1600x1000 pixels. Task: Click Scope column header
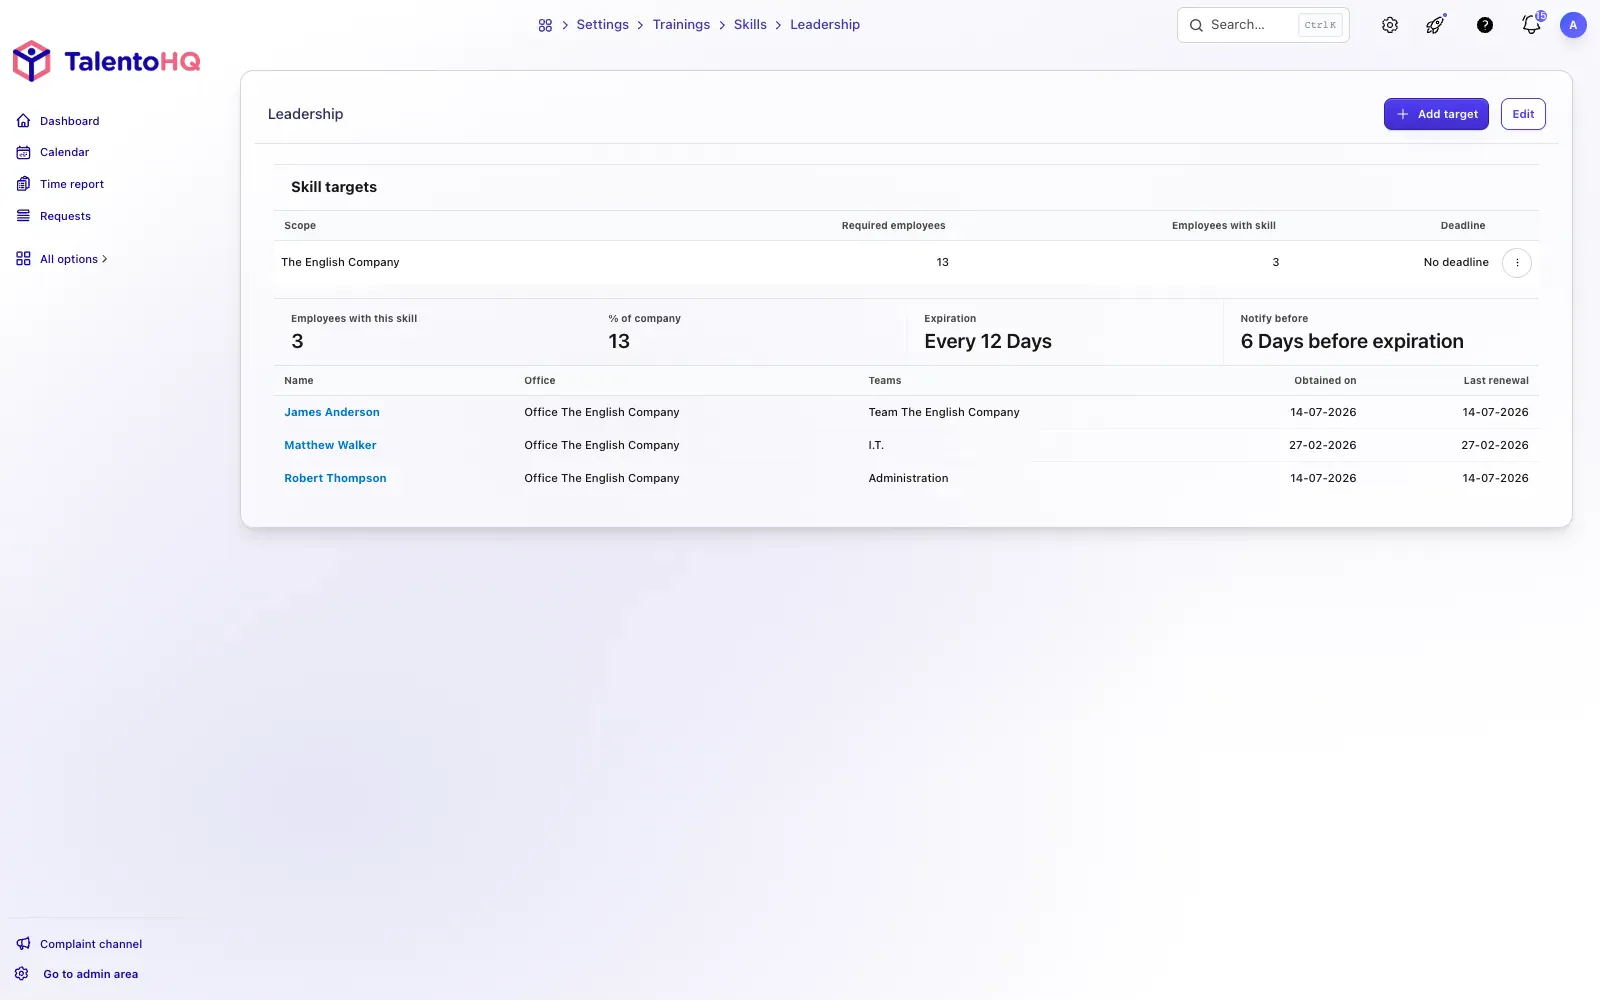(300, 225)
